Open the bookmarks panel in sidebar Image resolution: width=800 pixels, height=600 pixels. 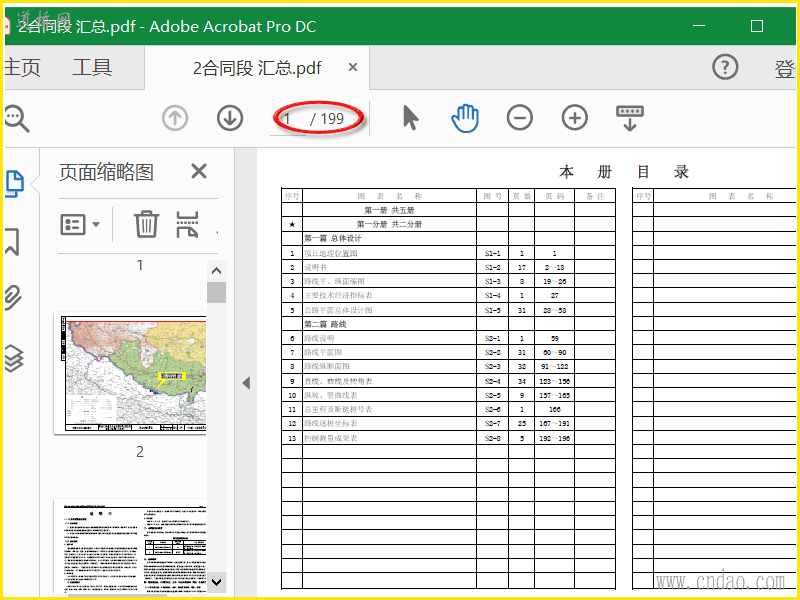(12, 241)
